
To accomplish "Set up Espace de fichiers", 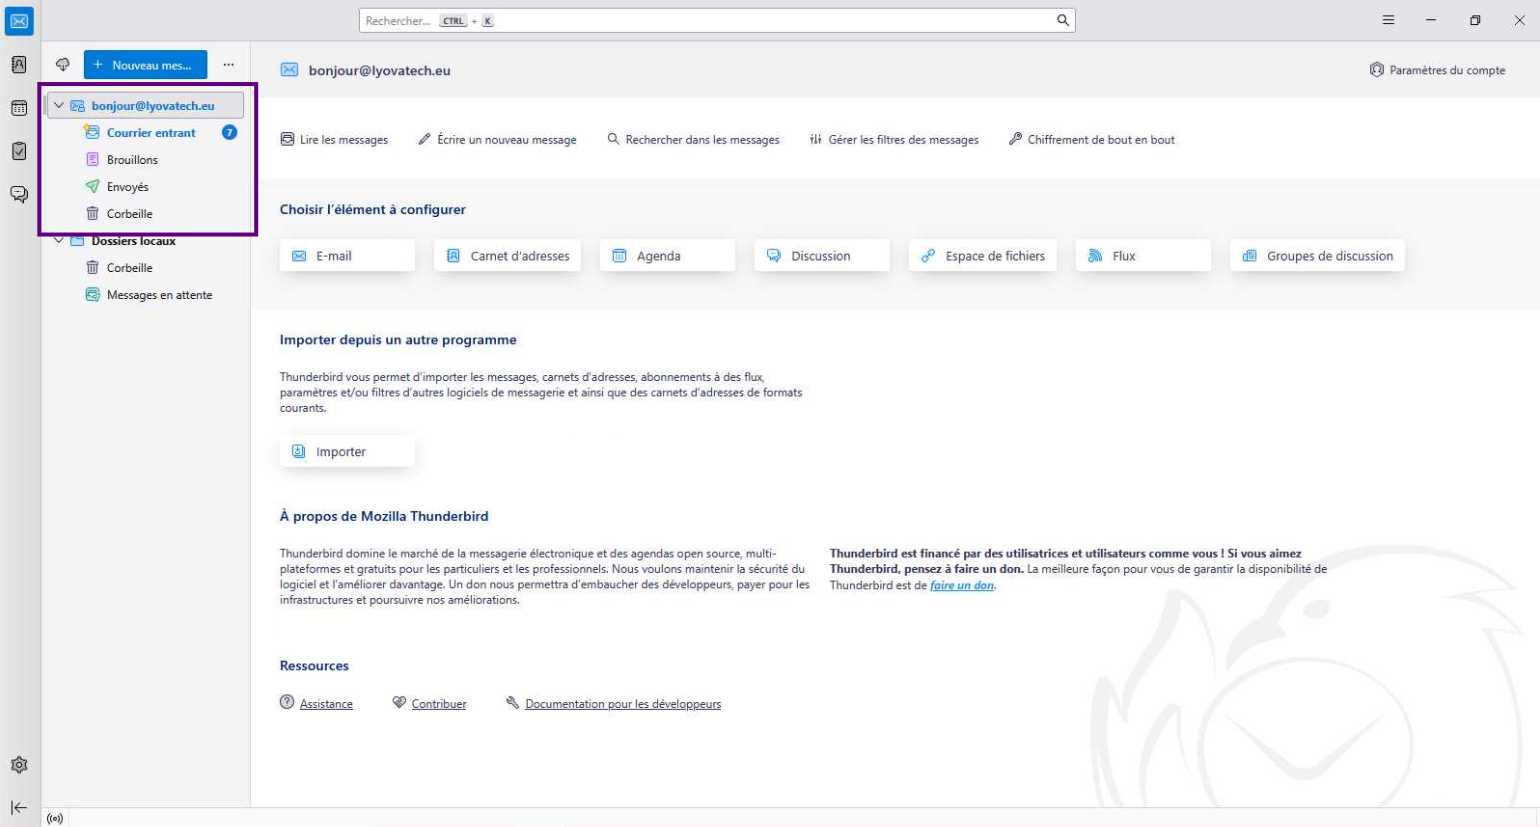I will click(983, 256).
